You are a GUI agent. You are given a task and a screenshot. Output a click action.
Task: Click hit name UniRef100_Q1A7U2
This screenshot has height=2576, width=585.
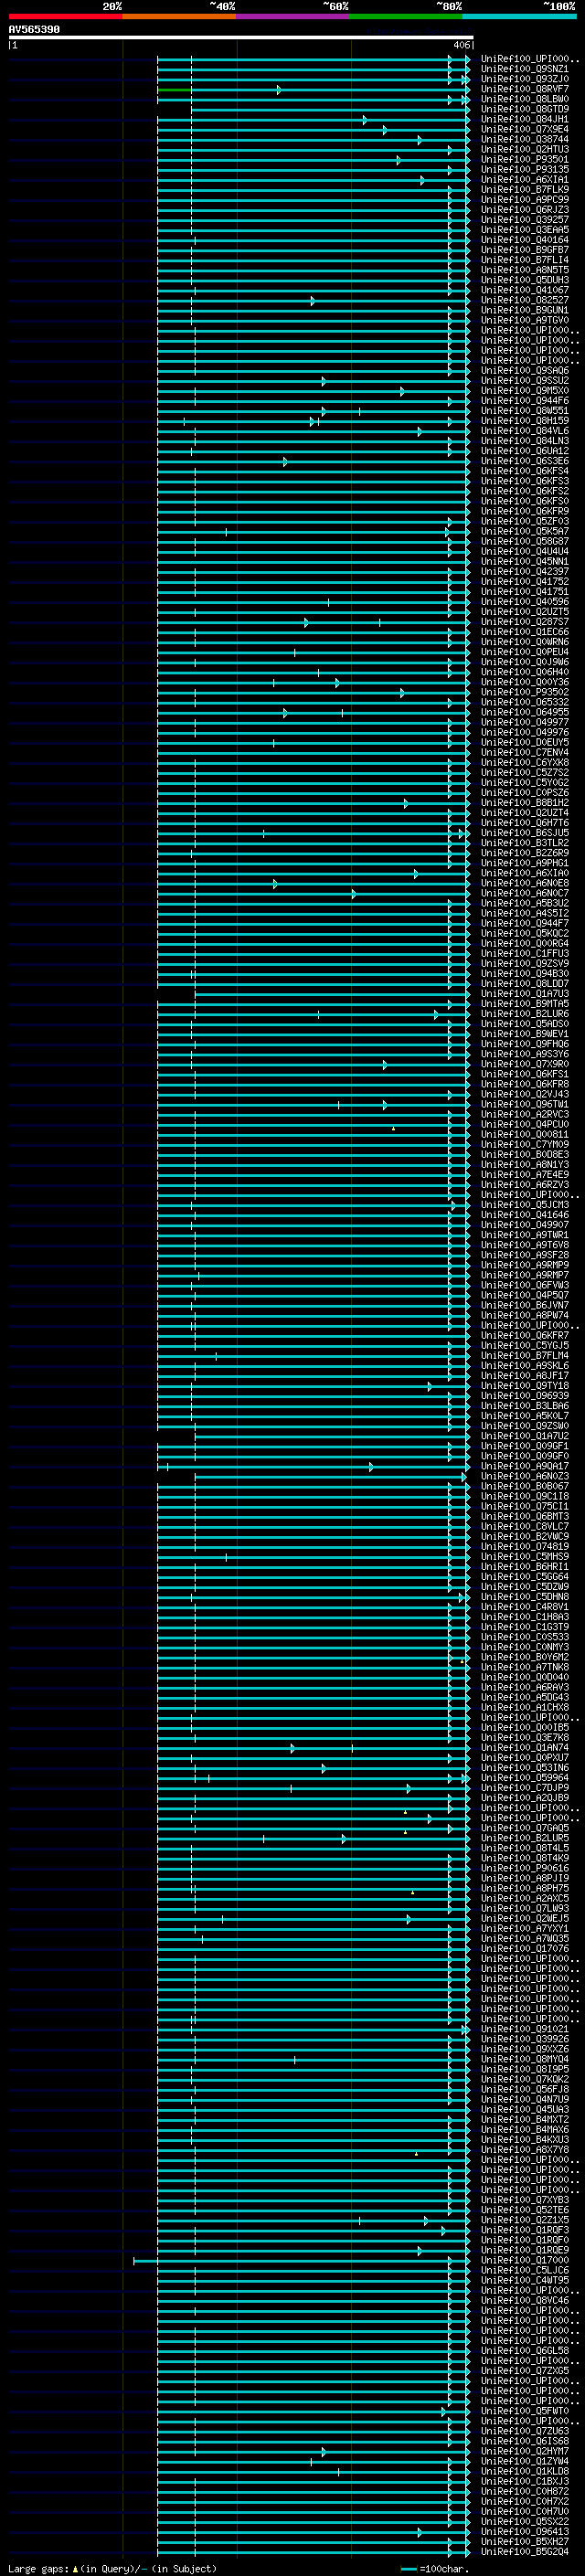[525, 1436]
